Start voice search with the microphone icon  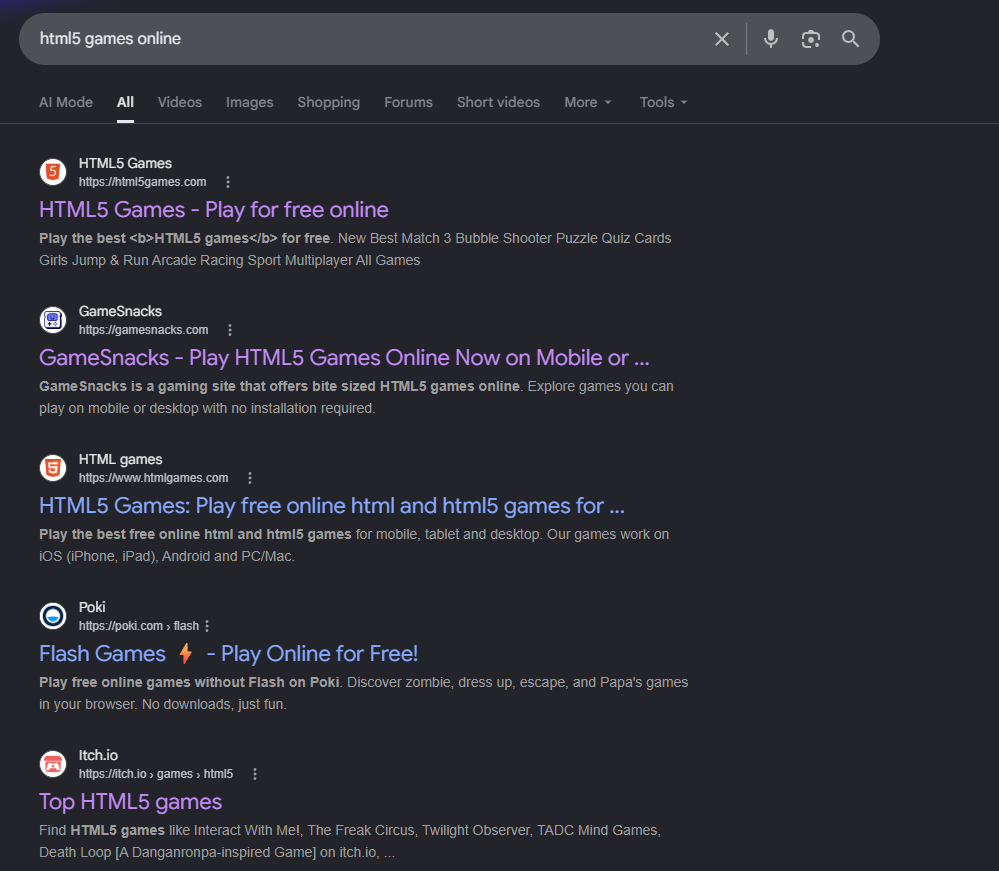tap(771, 39)
